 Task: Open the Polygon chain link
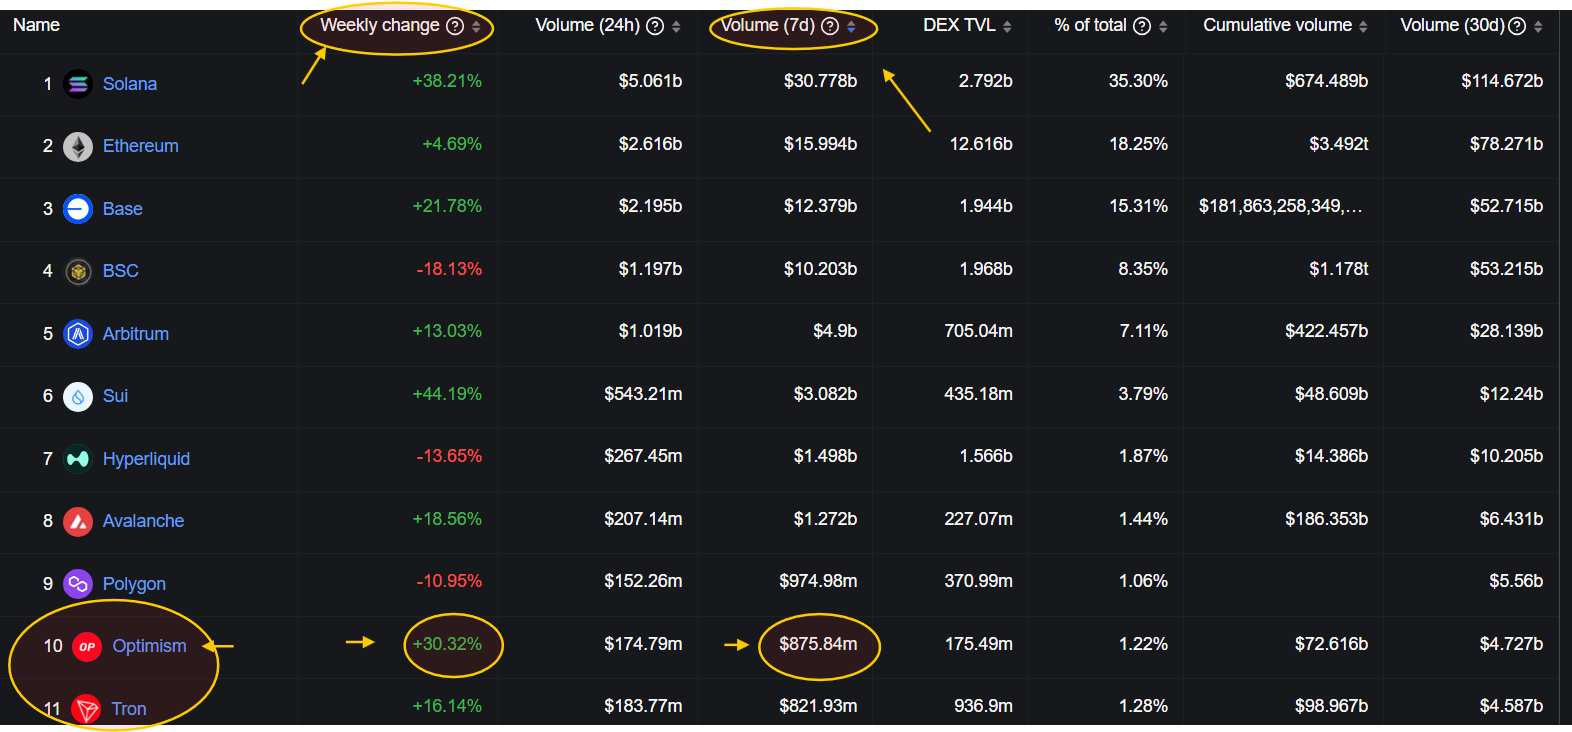coord(134,584)
